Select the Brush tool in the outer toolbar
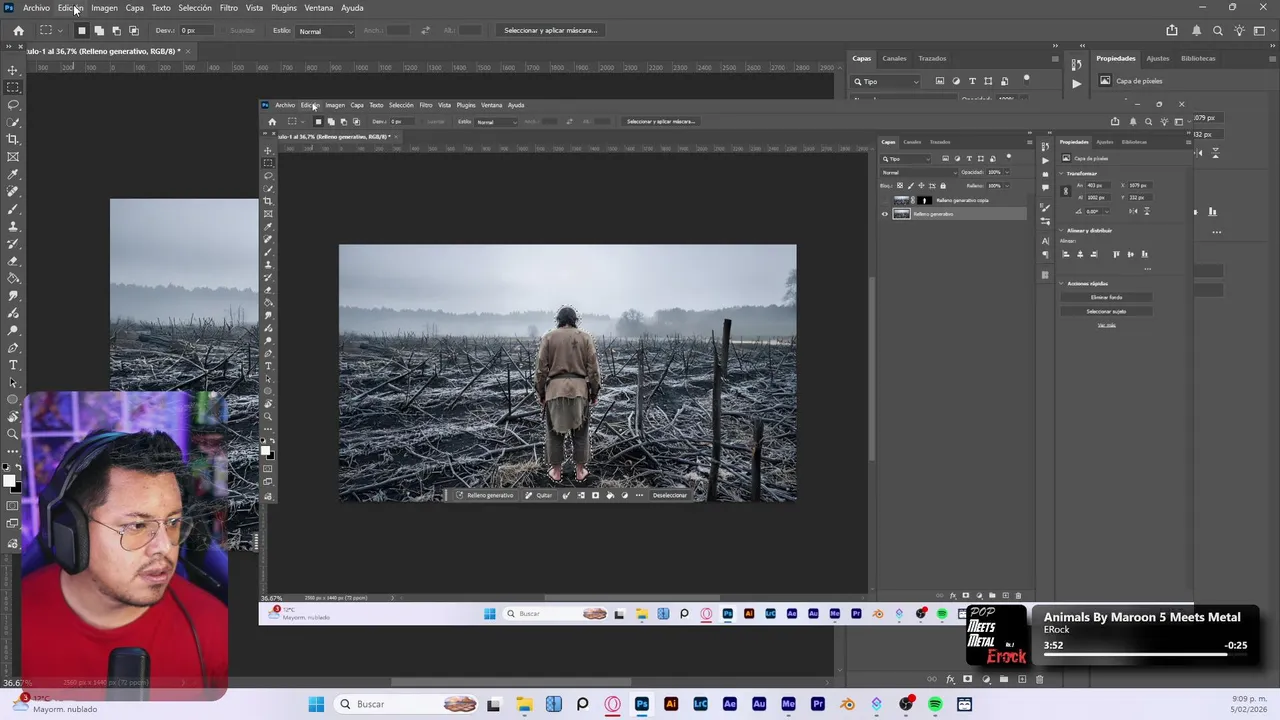This screenshot has height=720, width=1280. 13,209
